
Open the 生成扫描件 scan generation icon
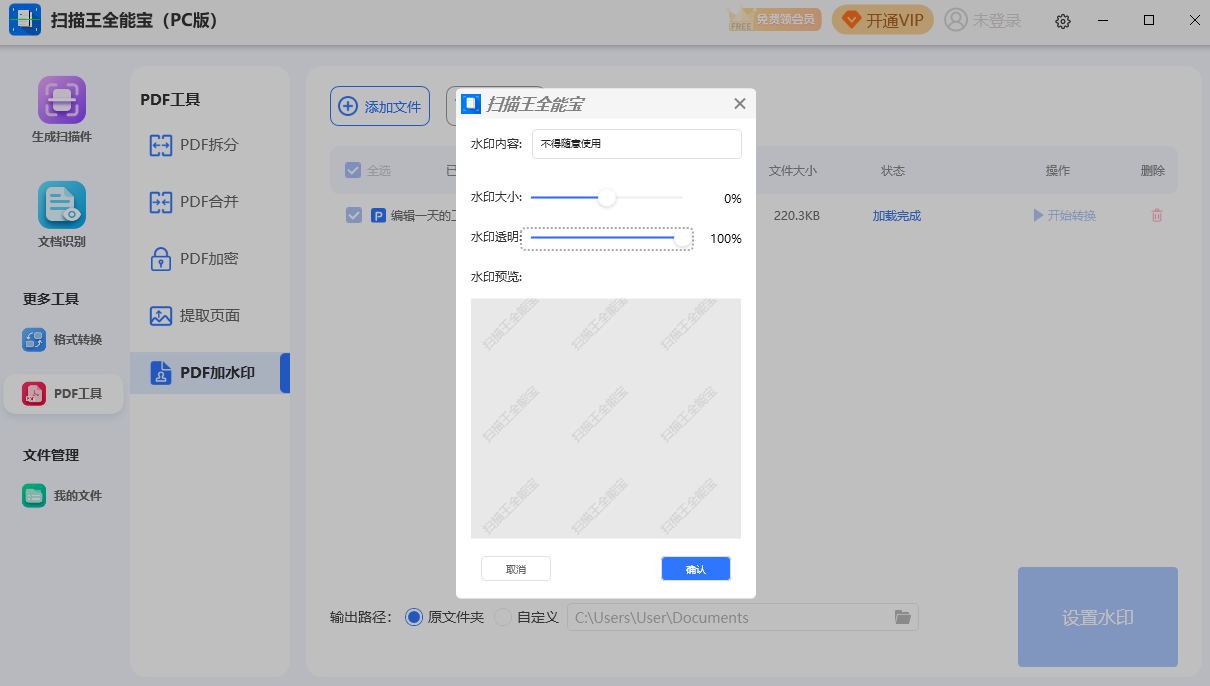coord(62,110)
